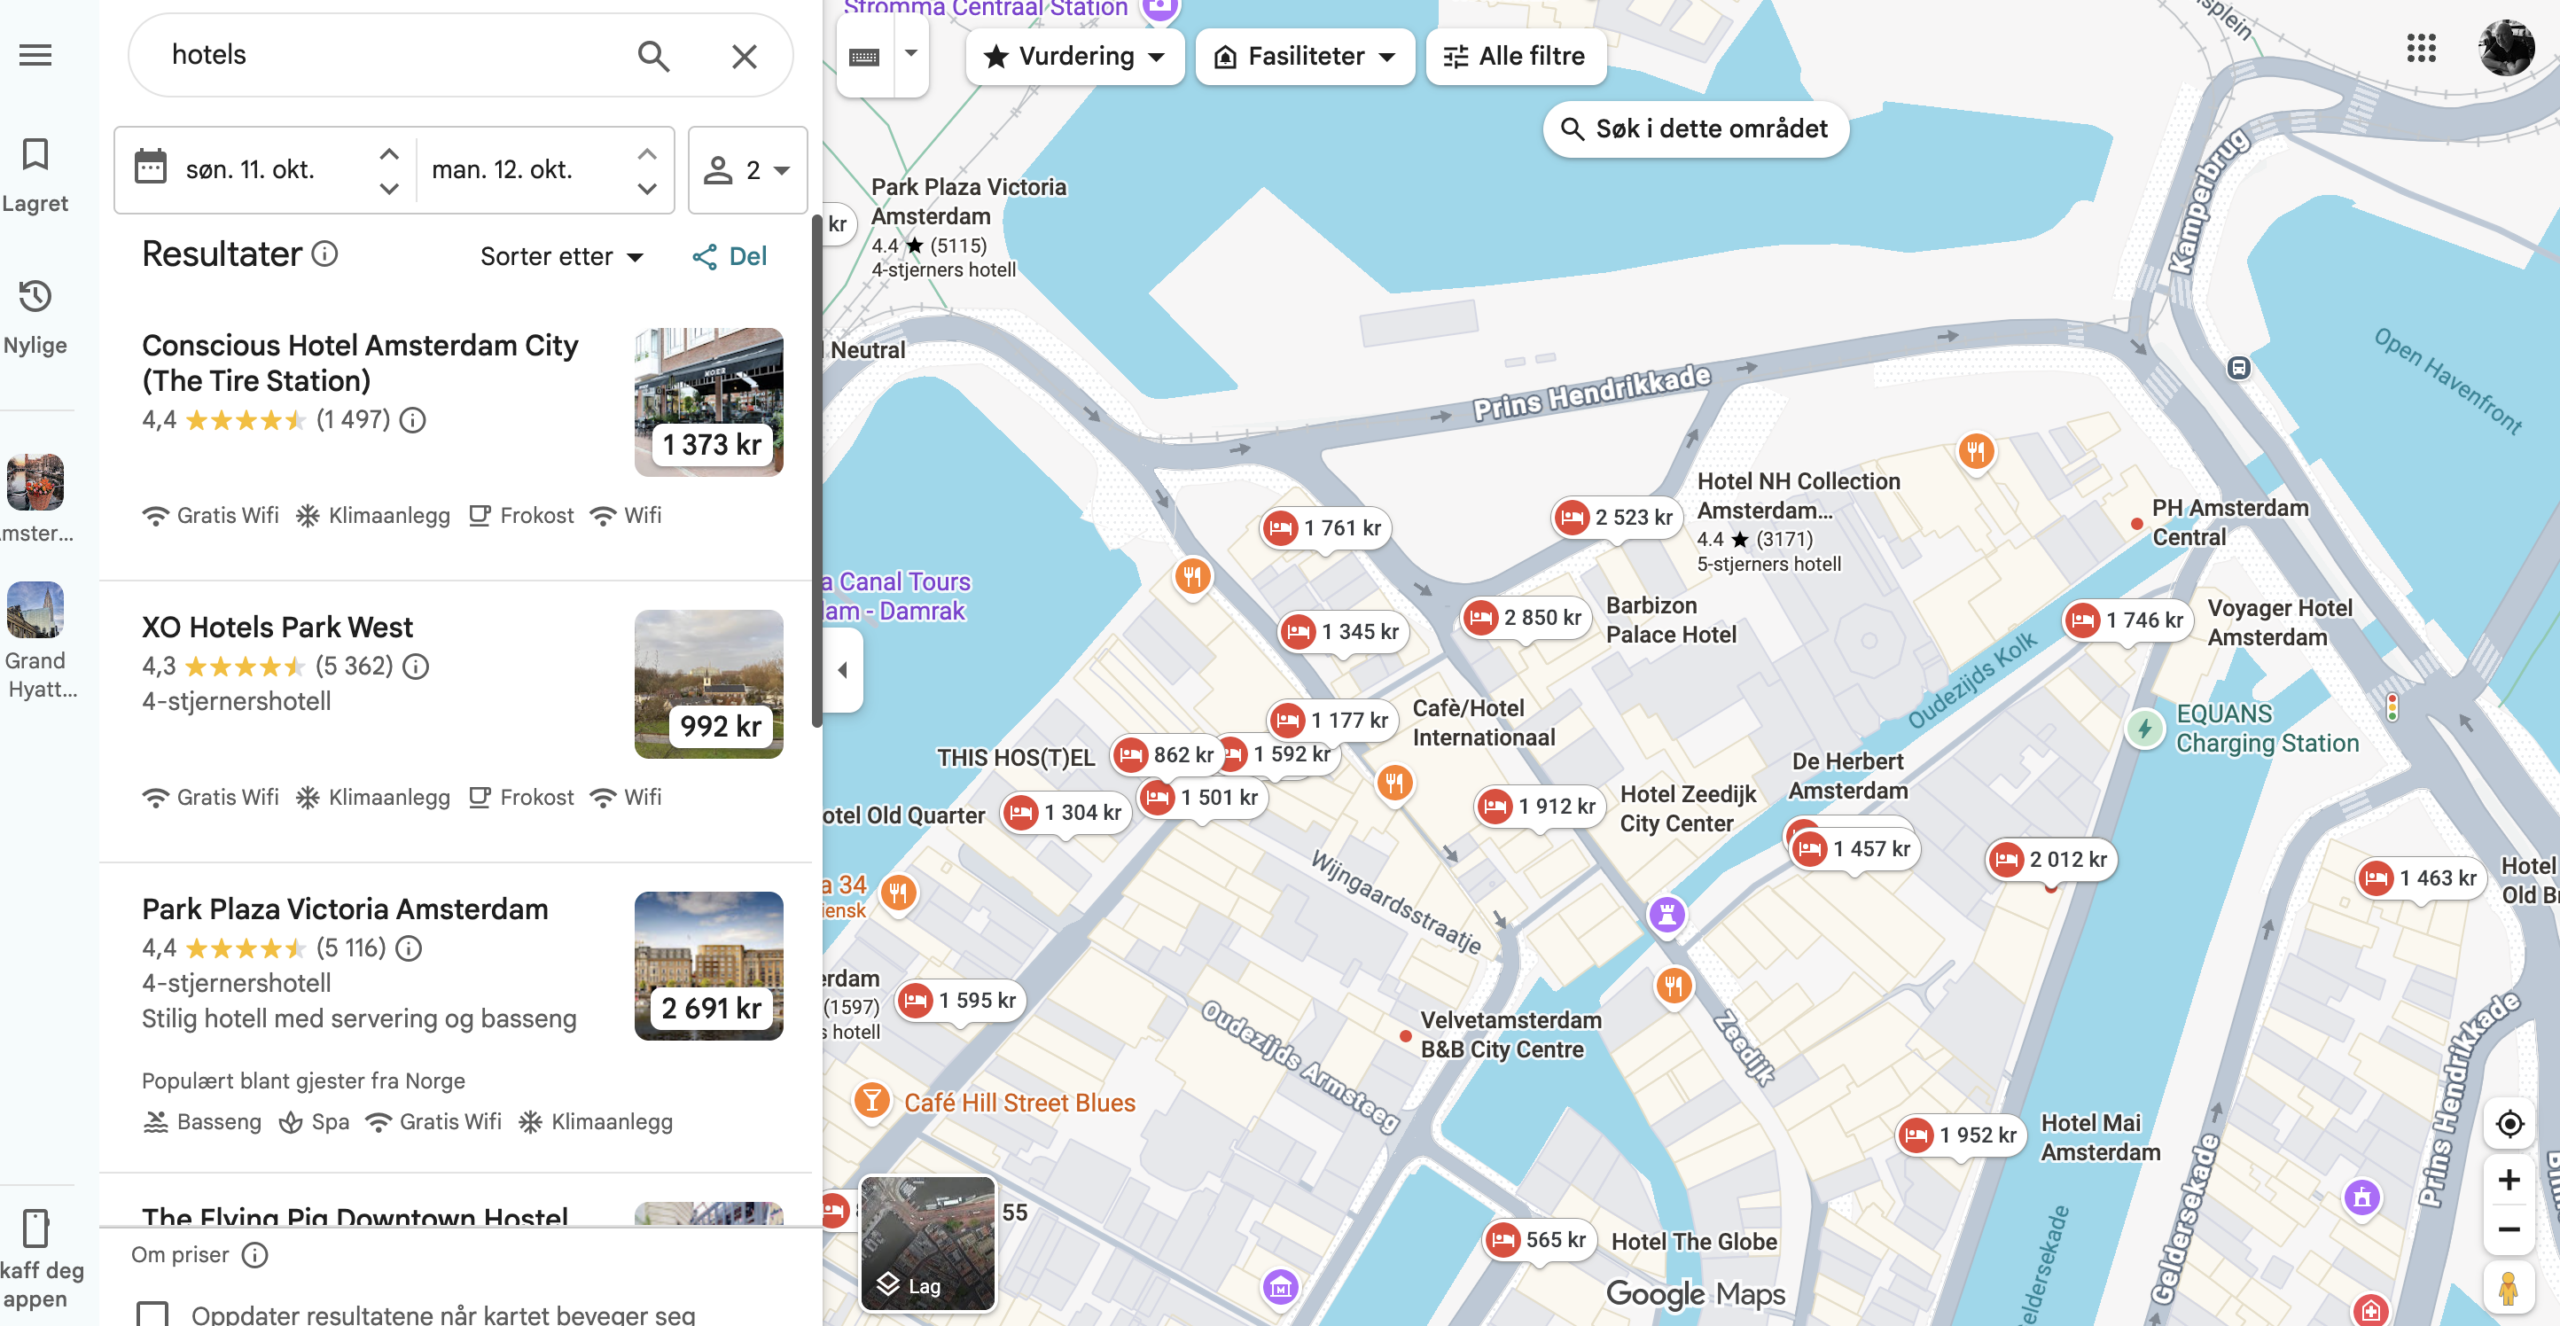The image size is (2560, 1326).
Task: Share results with Del link
Action: (730, 257)
